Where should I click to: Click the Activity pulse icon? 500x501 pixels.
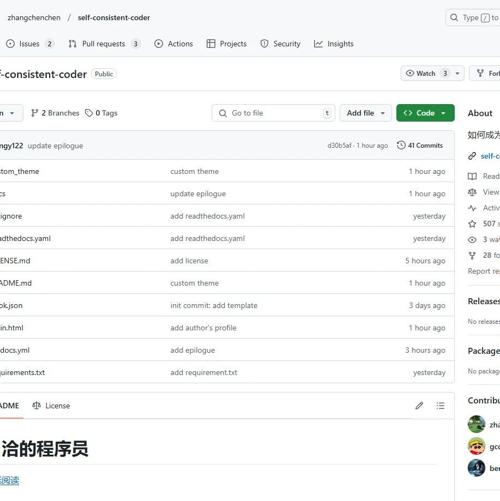click(x=472, y=208)
